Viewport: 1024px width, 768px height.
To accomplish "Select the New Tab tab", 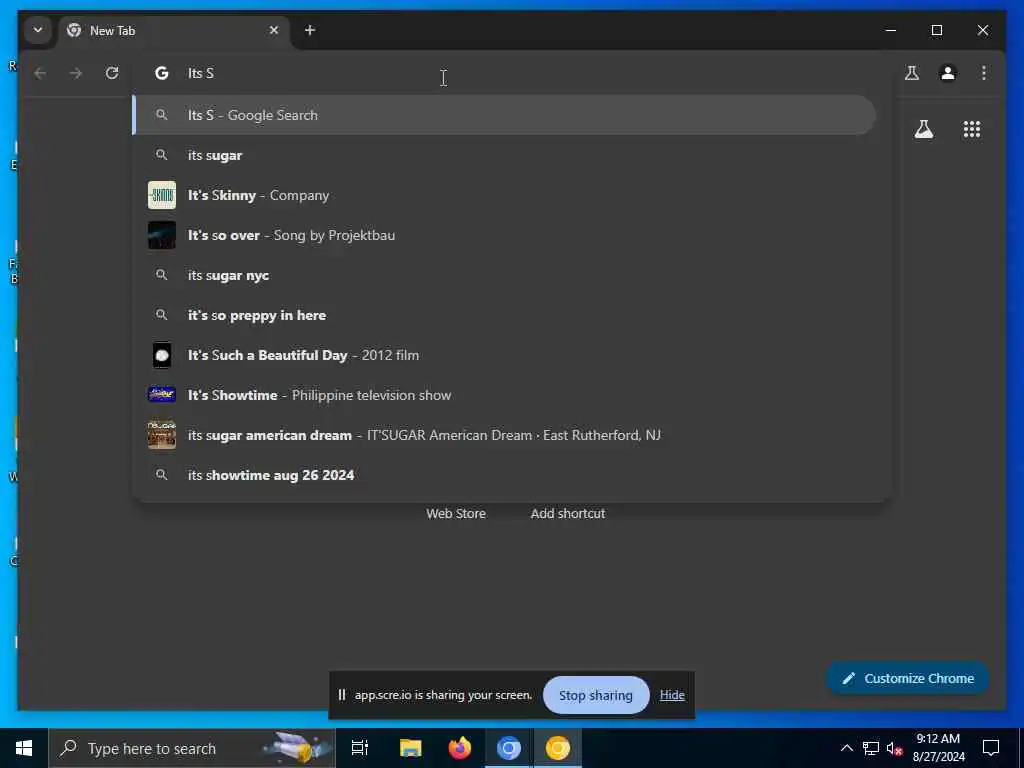I will click(x=174, y=31).
